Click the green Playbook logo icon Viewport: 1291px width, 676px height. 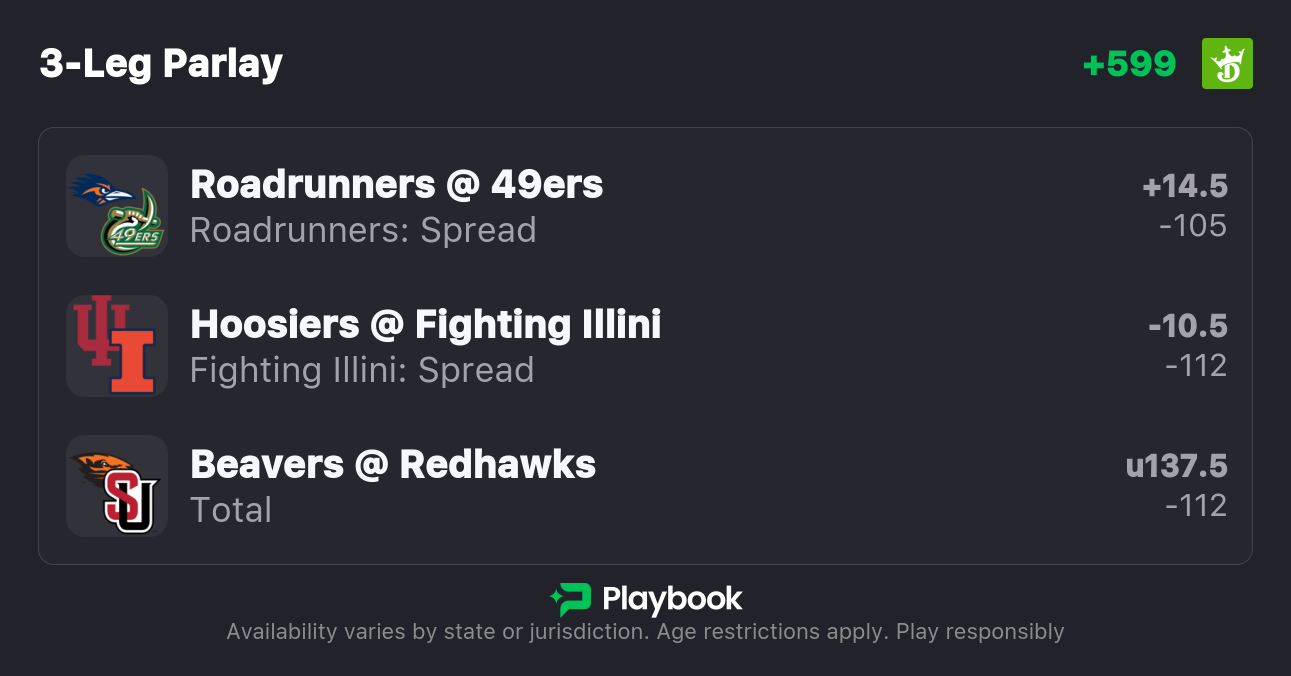[570, 599]
